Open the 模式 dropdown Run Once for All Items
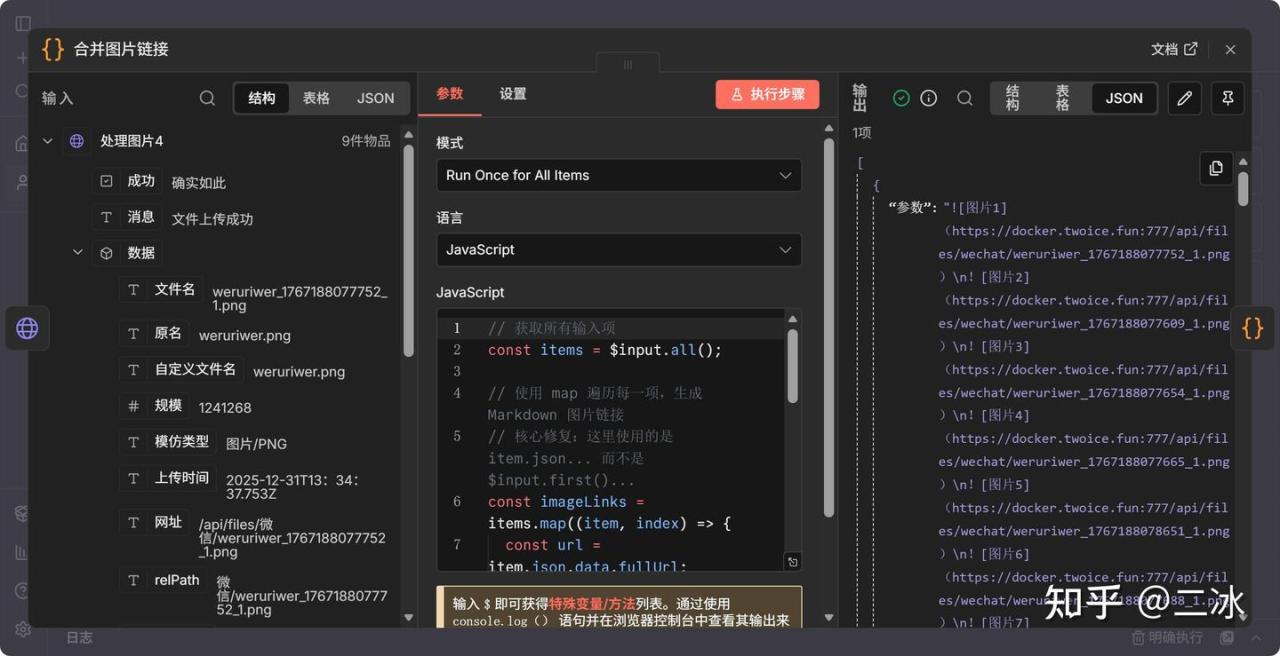This screenshot has height=656, width=1280. pos(618,175)
